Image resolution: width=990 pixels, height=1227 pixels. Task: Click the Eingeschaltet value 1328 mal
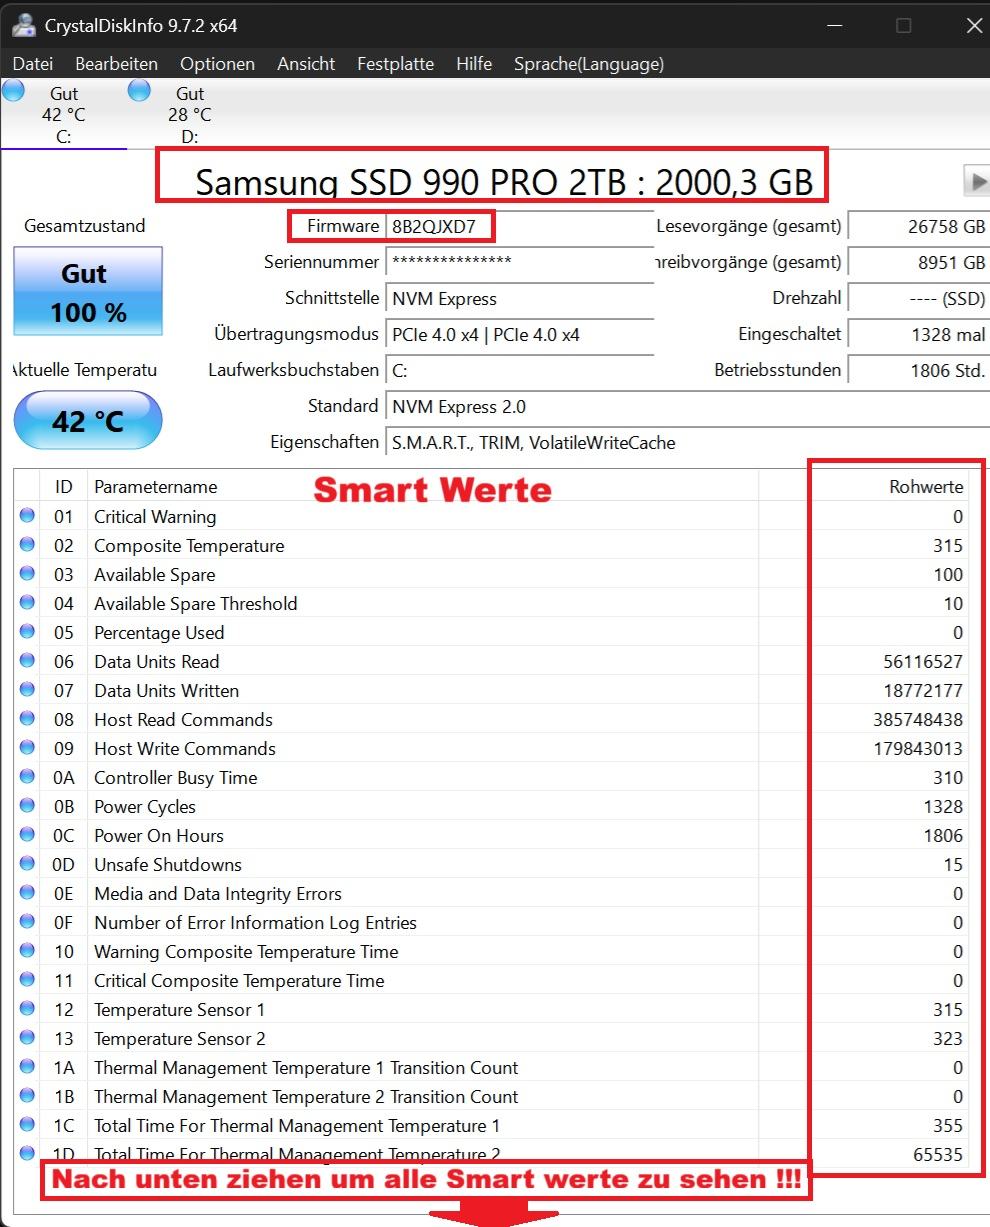point(919,334)
